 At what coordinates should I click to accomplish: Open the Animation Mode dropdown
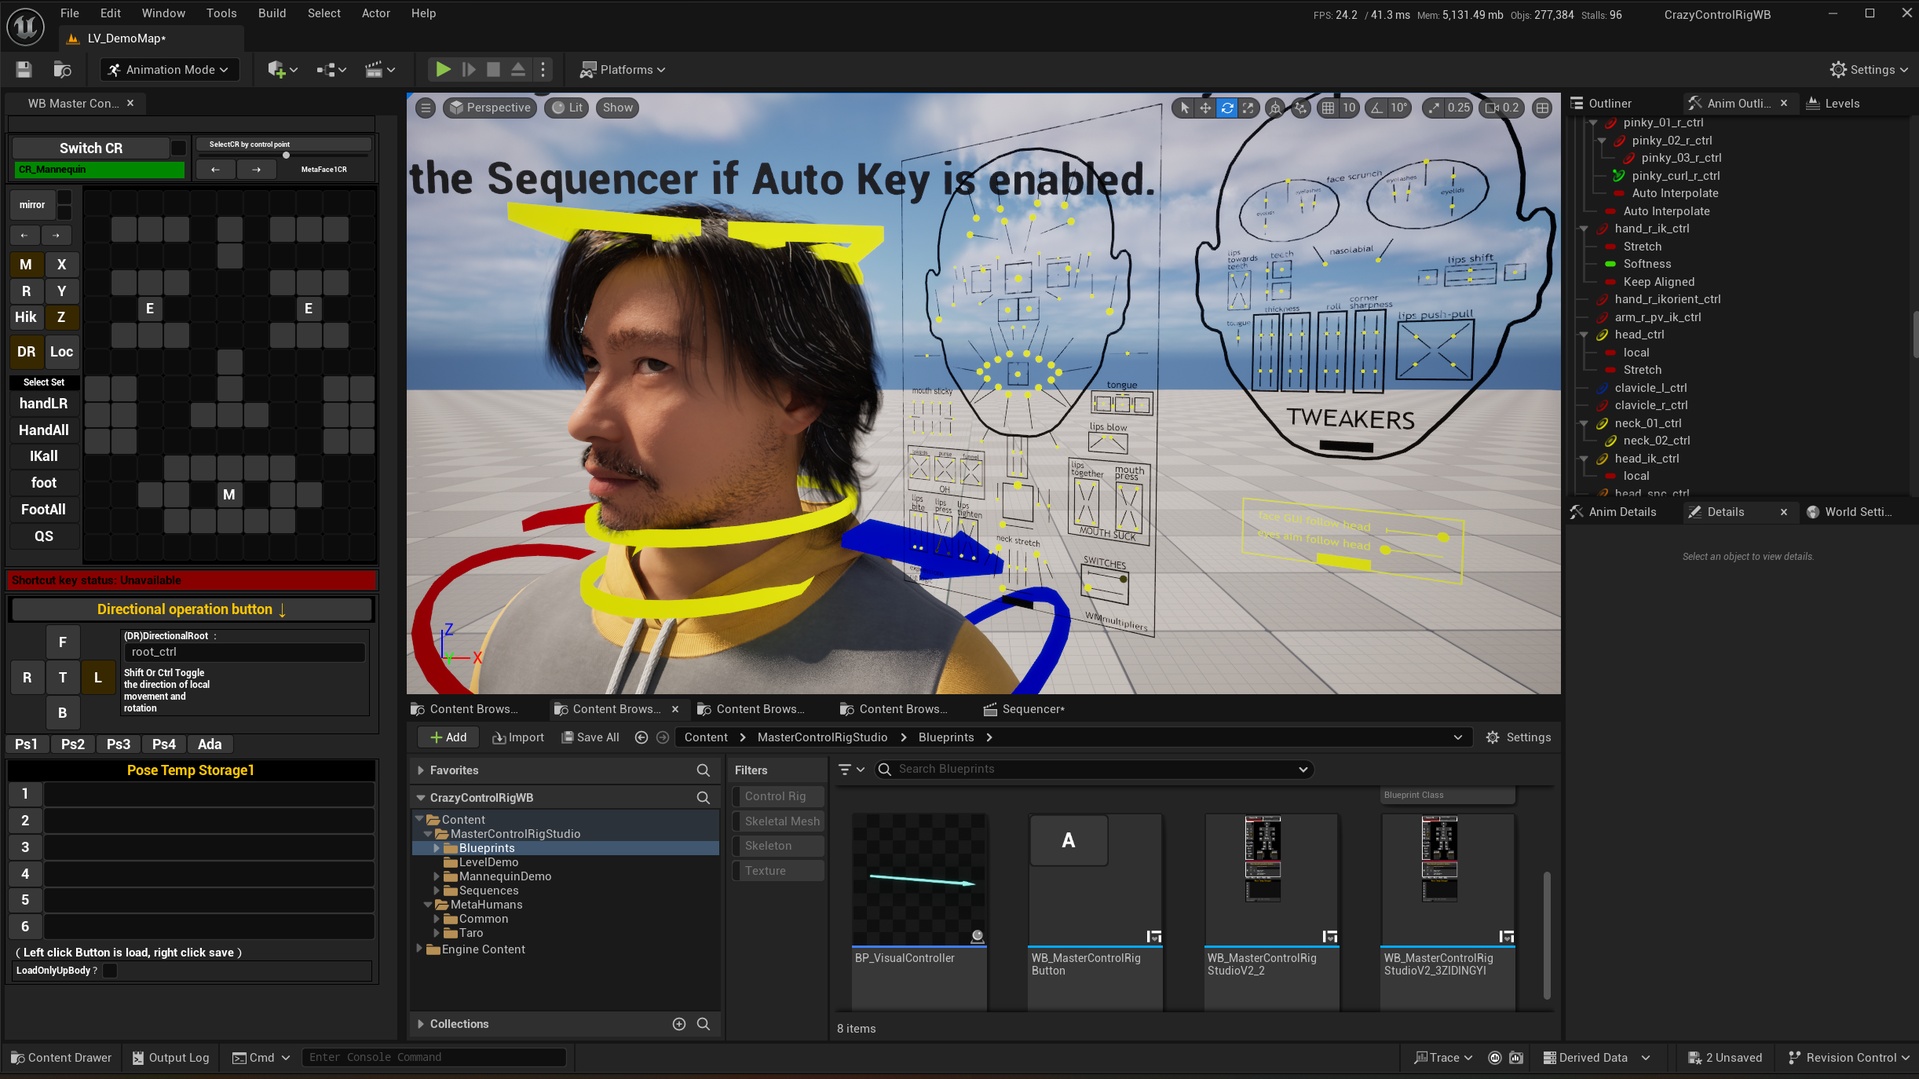tap(169, 70)
